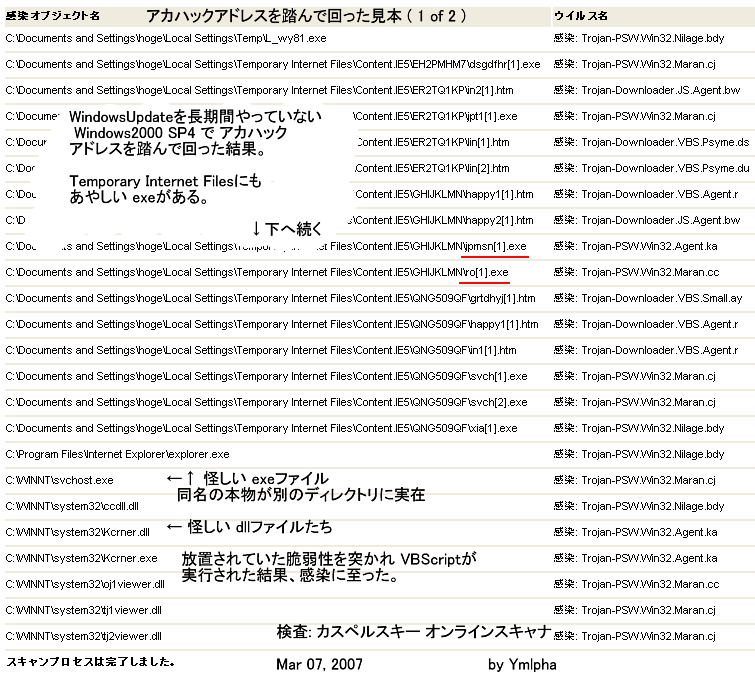Image resolution: width=755 pixels, height=676 pixels.
Task: Click the lin[1].htm path entry
Action: click(x=434, y=143)
